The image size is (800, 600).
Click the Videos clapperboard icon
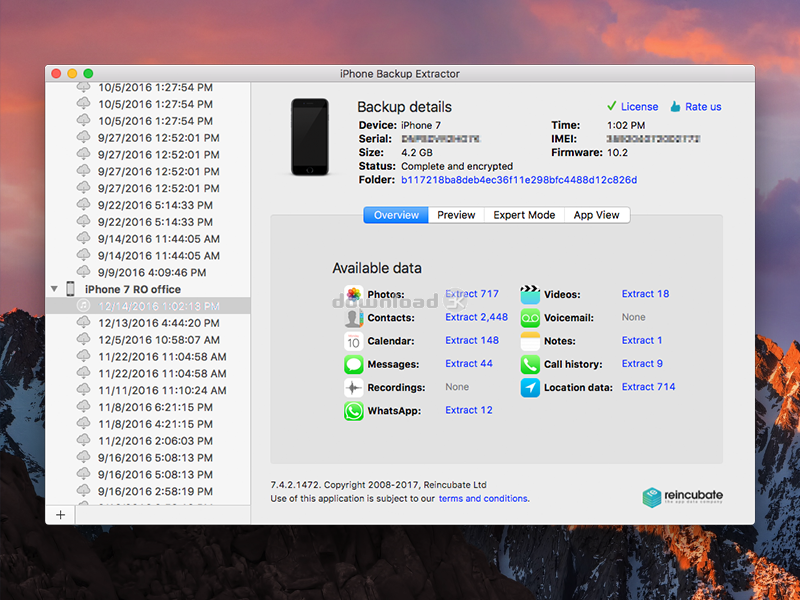[530, 294]
